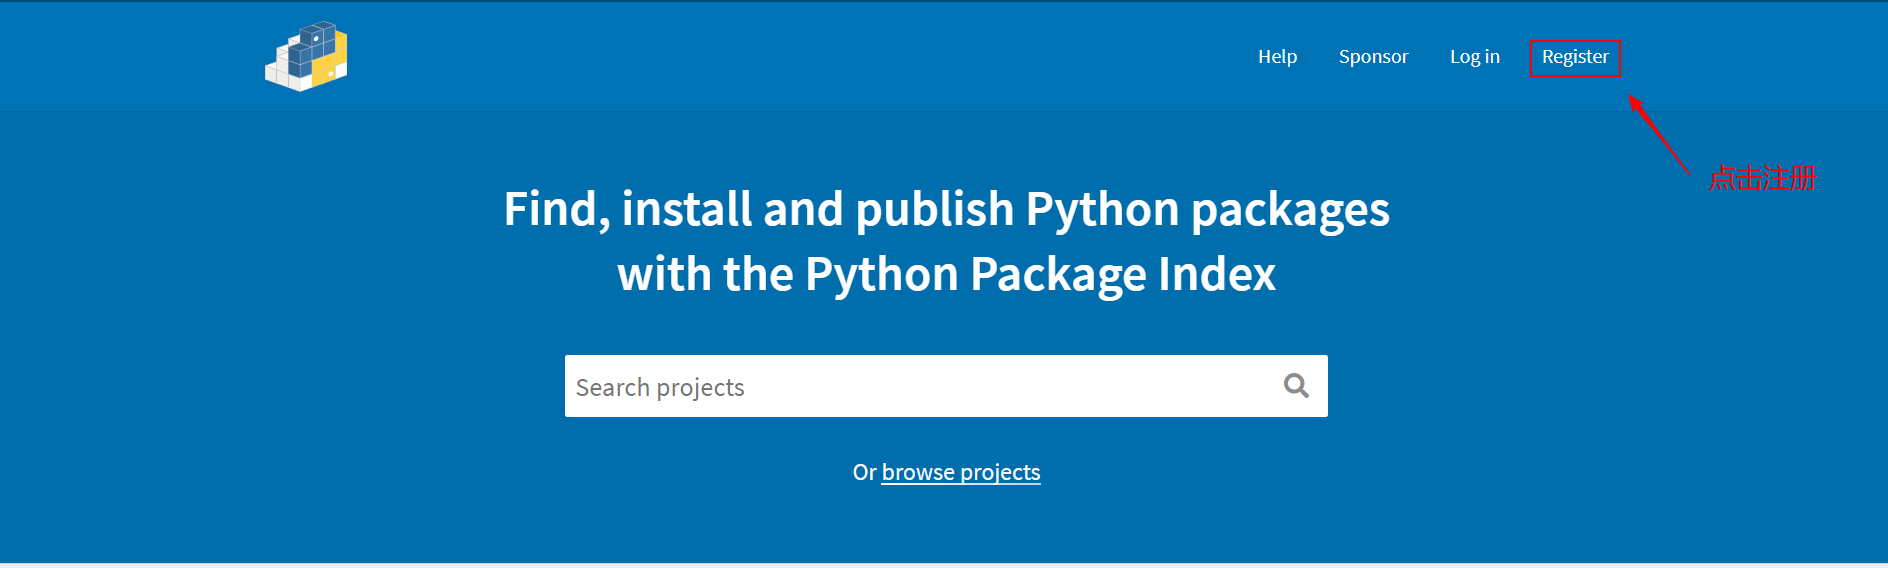Open the Register link
This screenshot has height=568, width=1888.
click(1575, 57)
